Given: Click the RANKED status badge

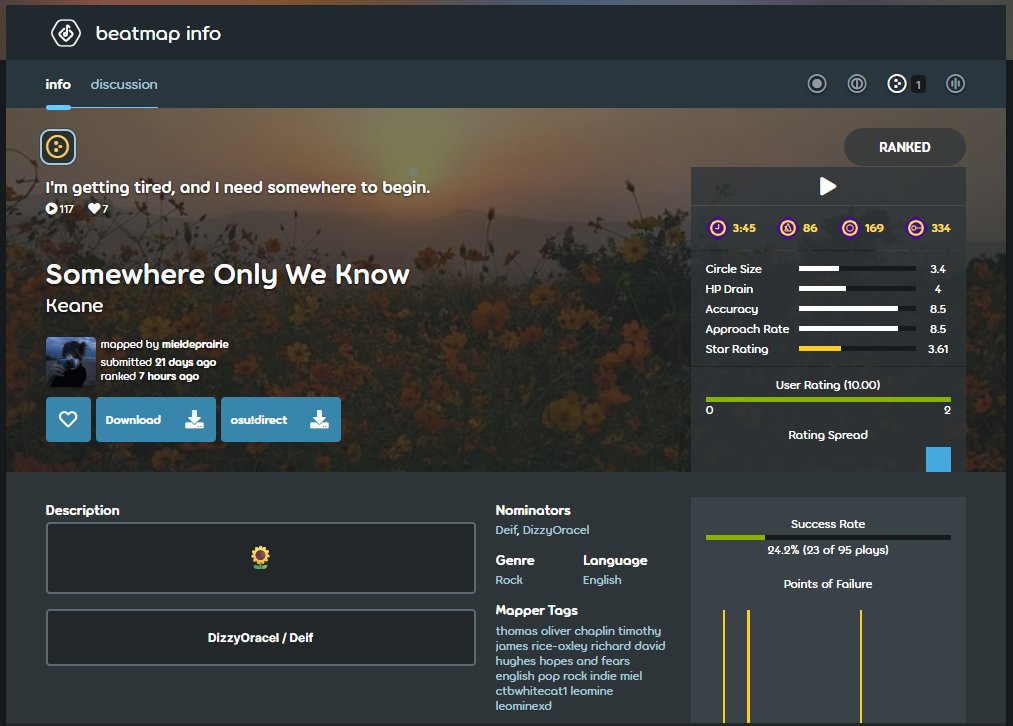Looking at the screenshot, I should click(x=904, y=147).
